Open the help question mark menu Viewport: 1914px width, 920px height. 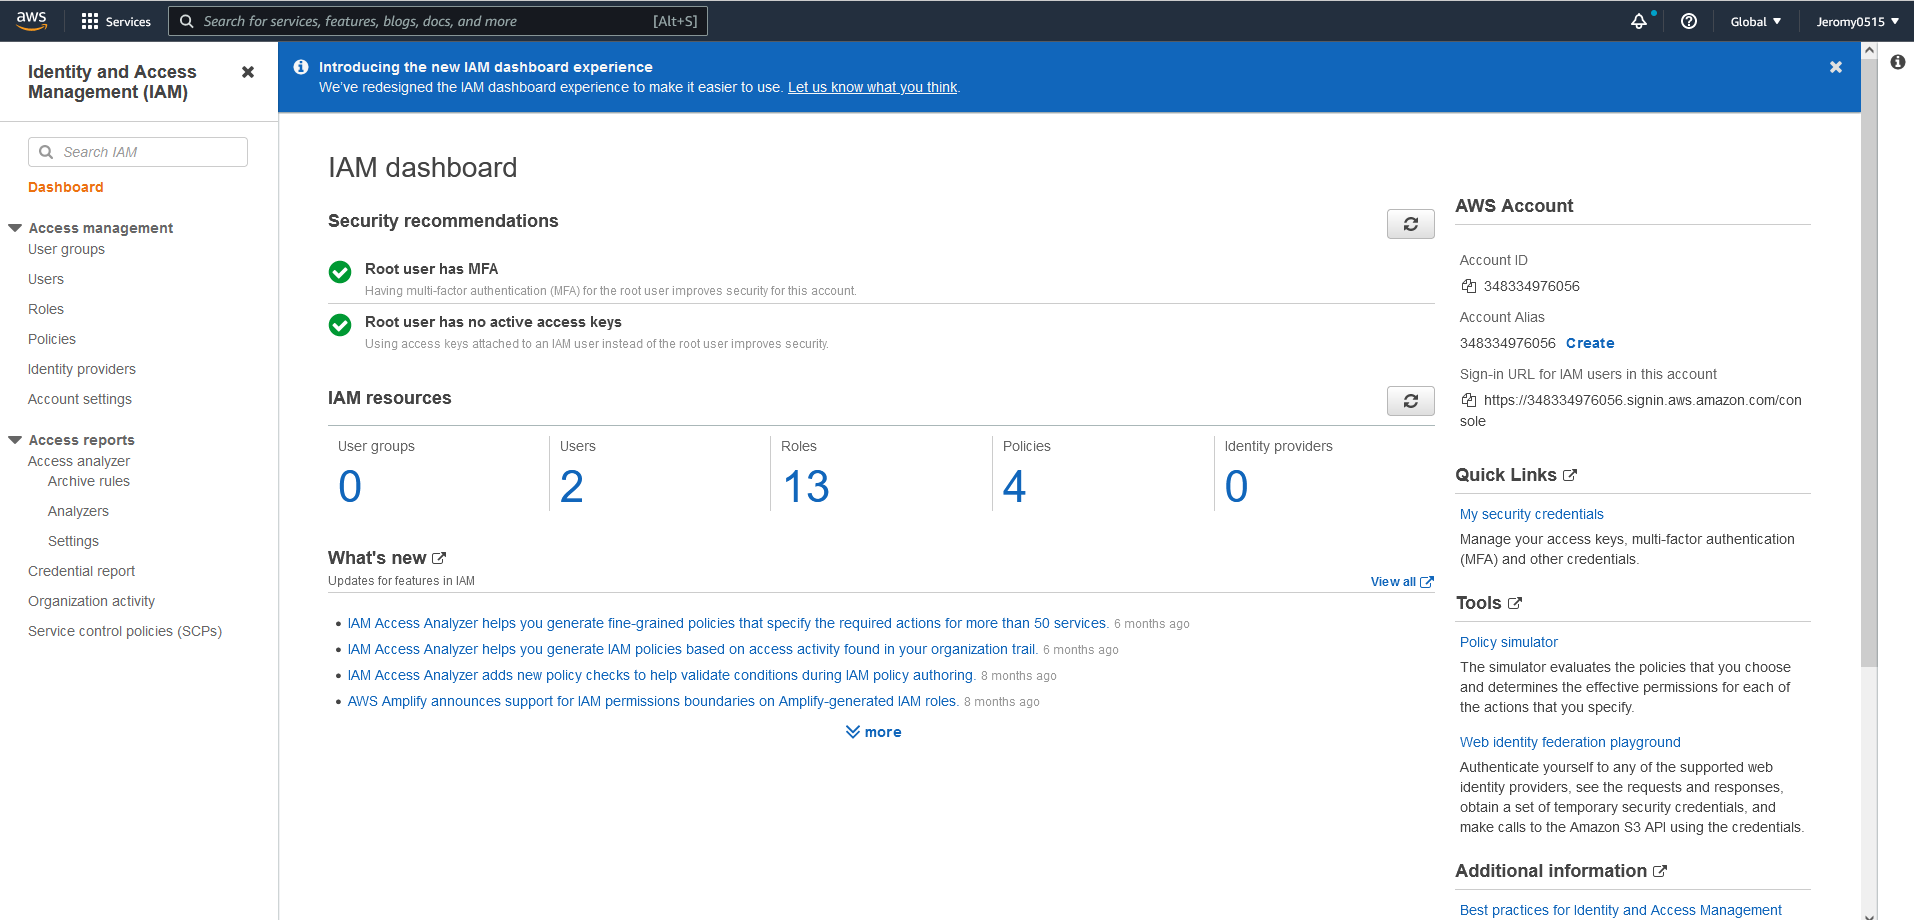pyautogui.click(x=1689, y=21)
